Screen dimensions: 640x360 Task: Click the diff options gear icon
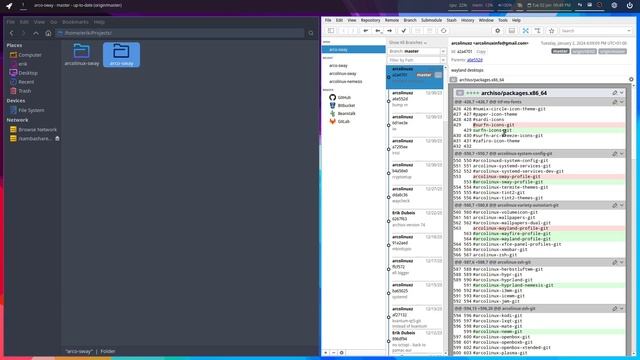(x=631, y=80)
